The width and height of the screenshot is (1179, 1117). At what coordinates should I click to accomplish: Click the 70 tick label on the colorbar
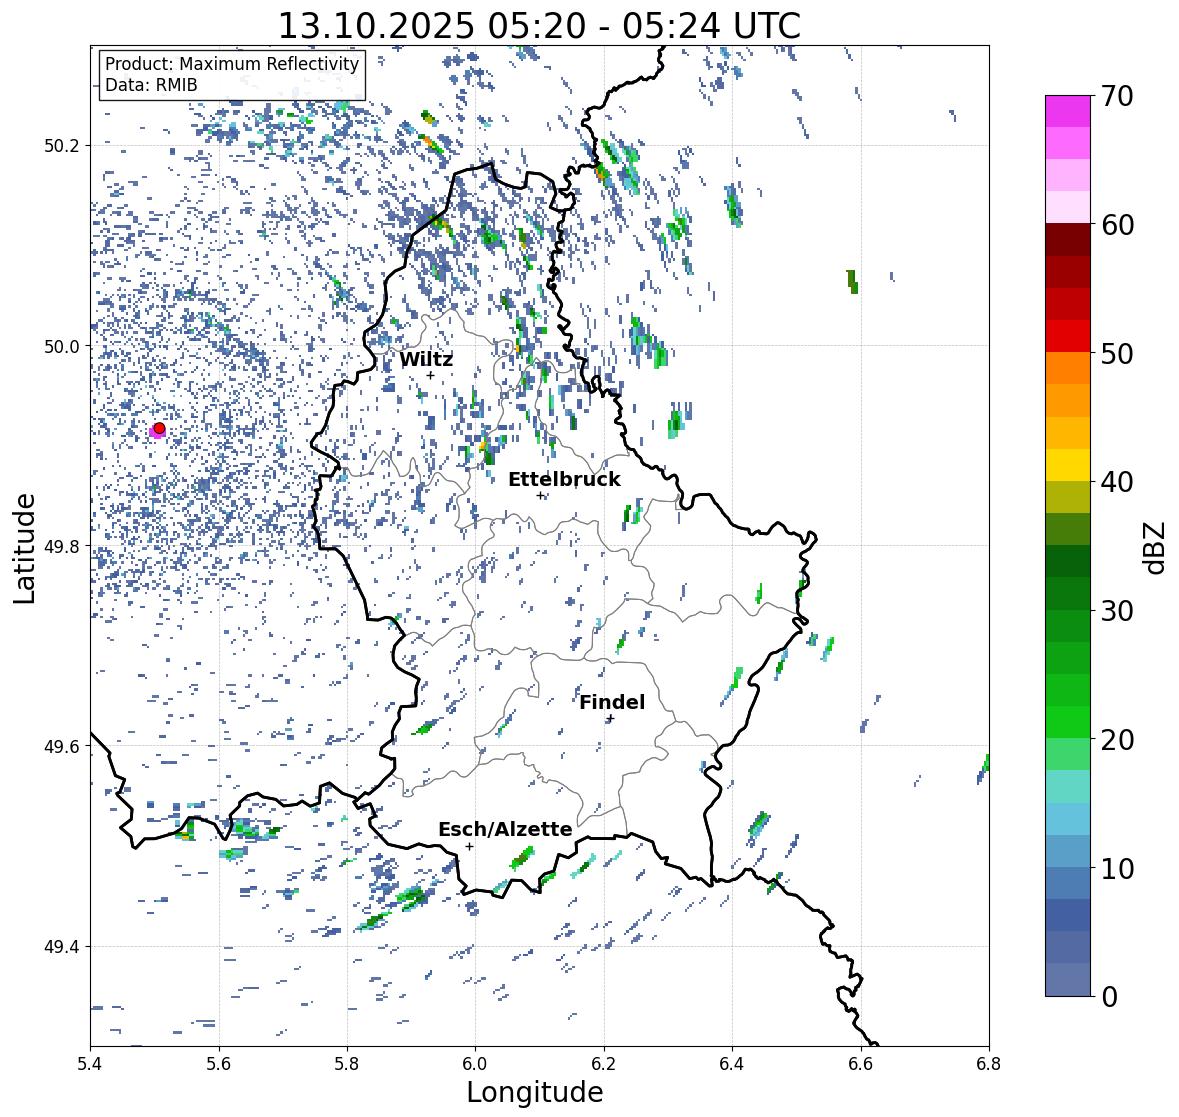pos(1117,96)
